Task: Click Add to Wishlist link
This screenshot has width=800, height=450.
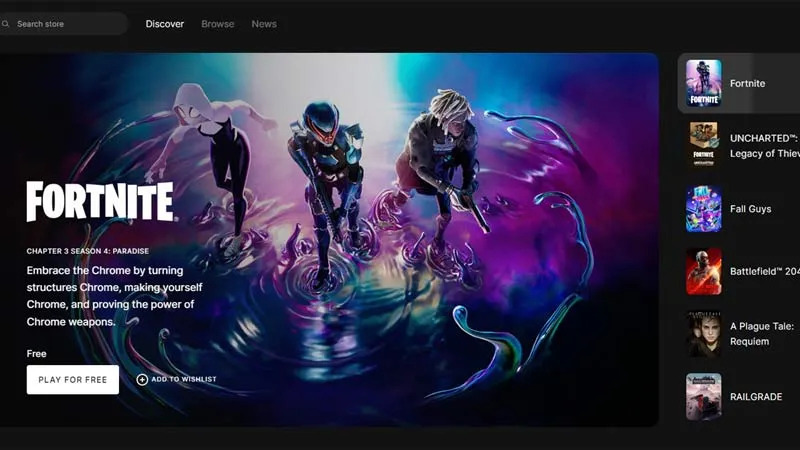Action: point(177,380)
